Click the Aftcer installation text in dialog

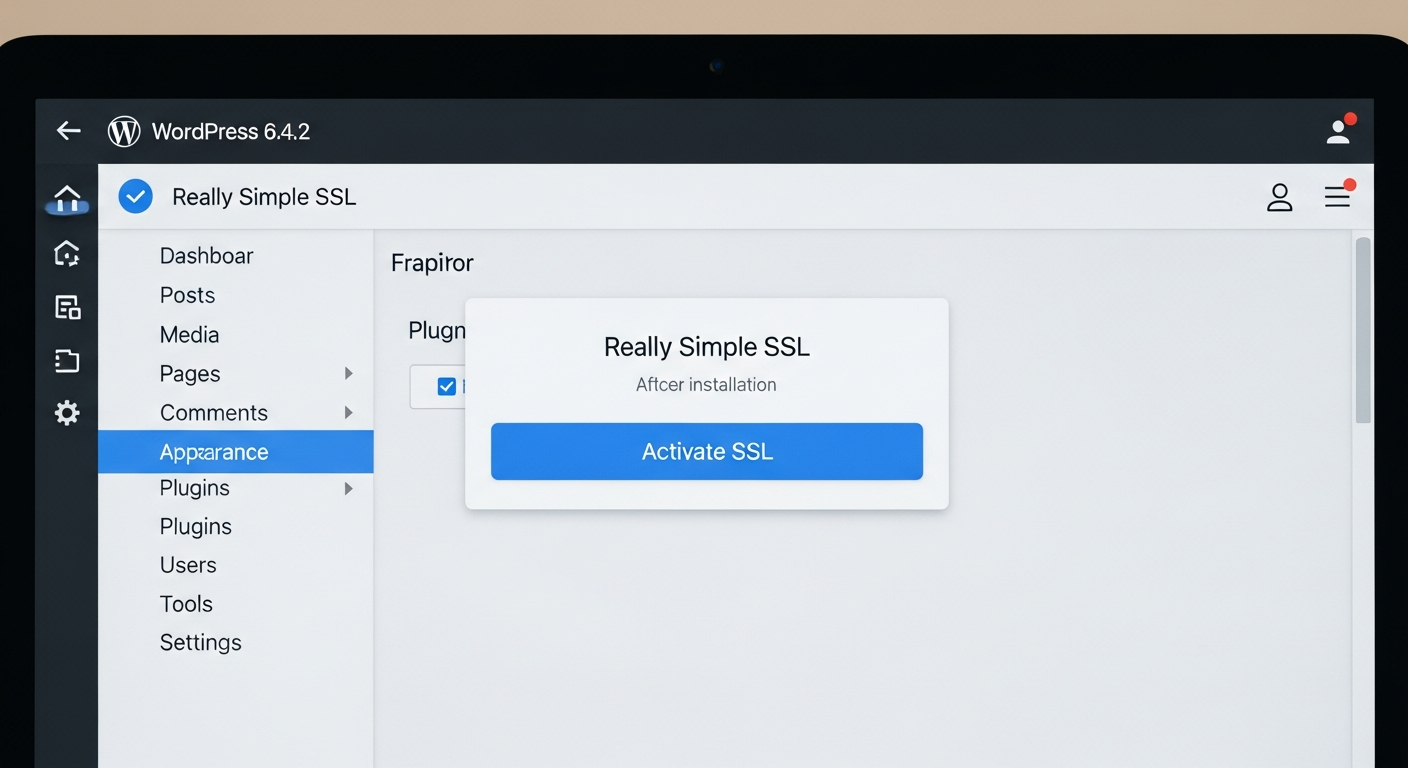(706, 385)
